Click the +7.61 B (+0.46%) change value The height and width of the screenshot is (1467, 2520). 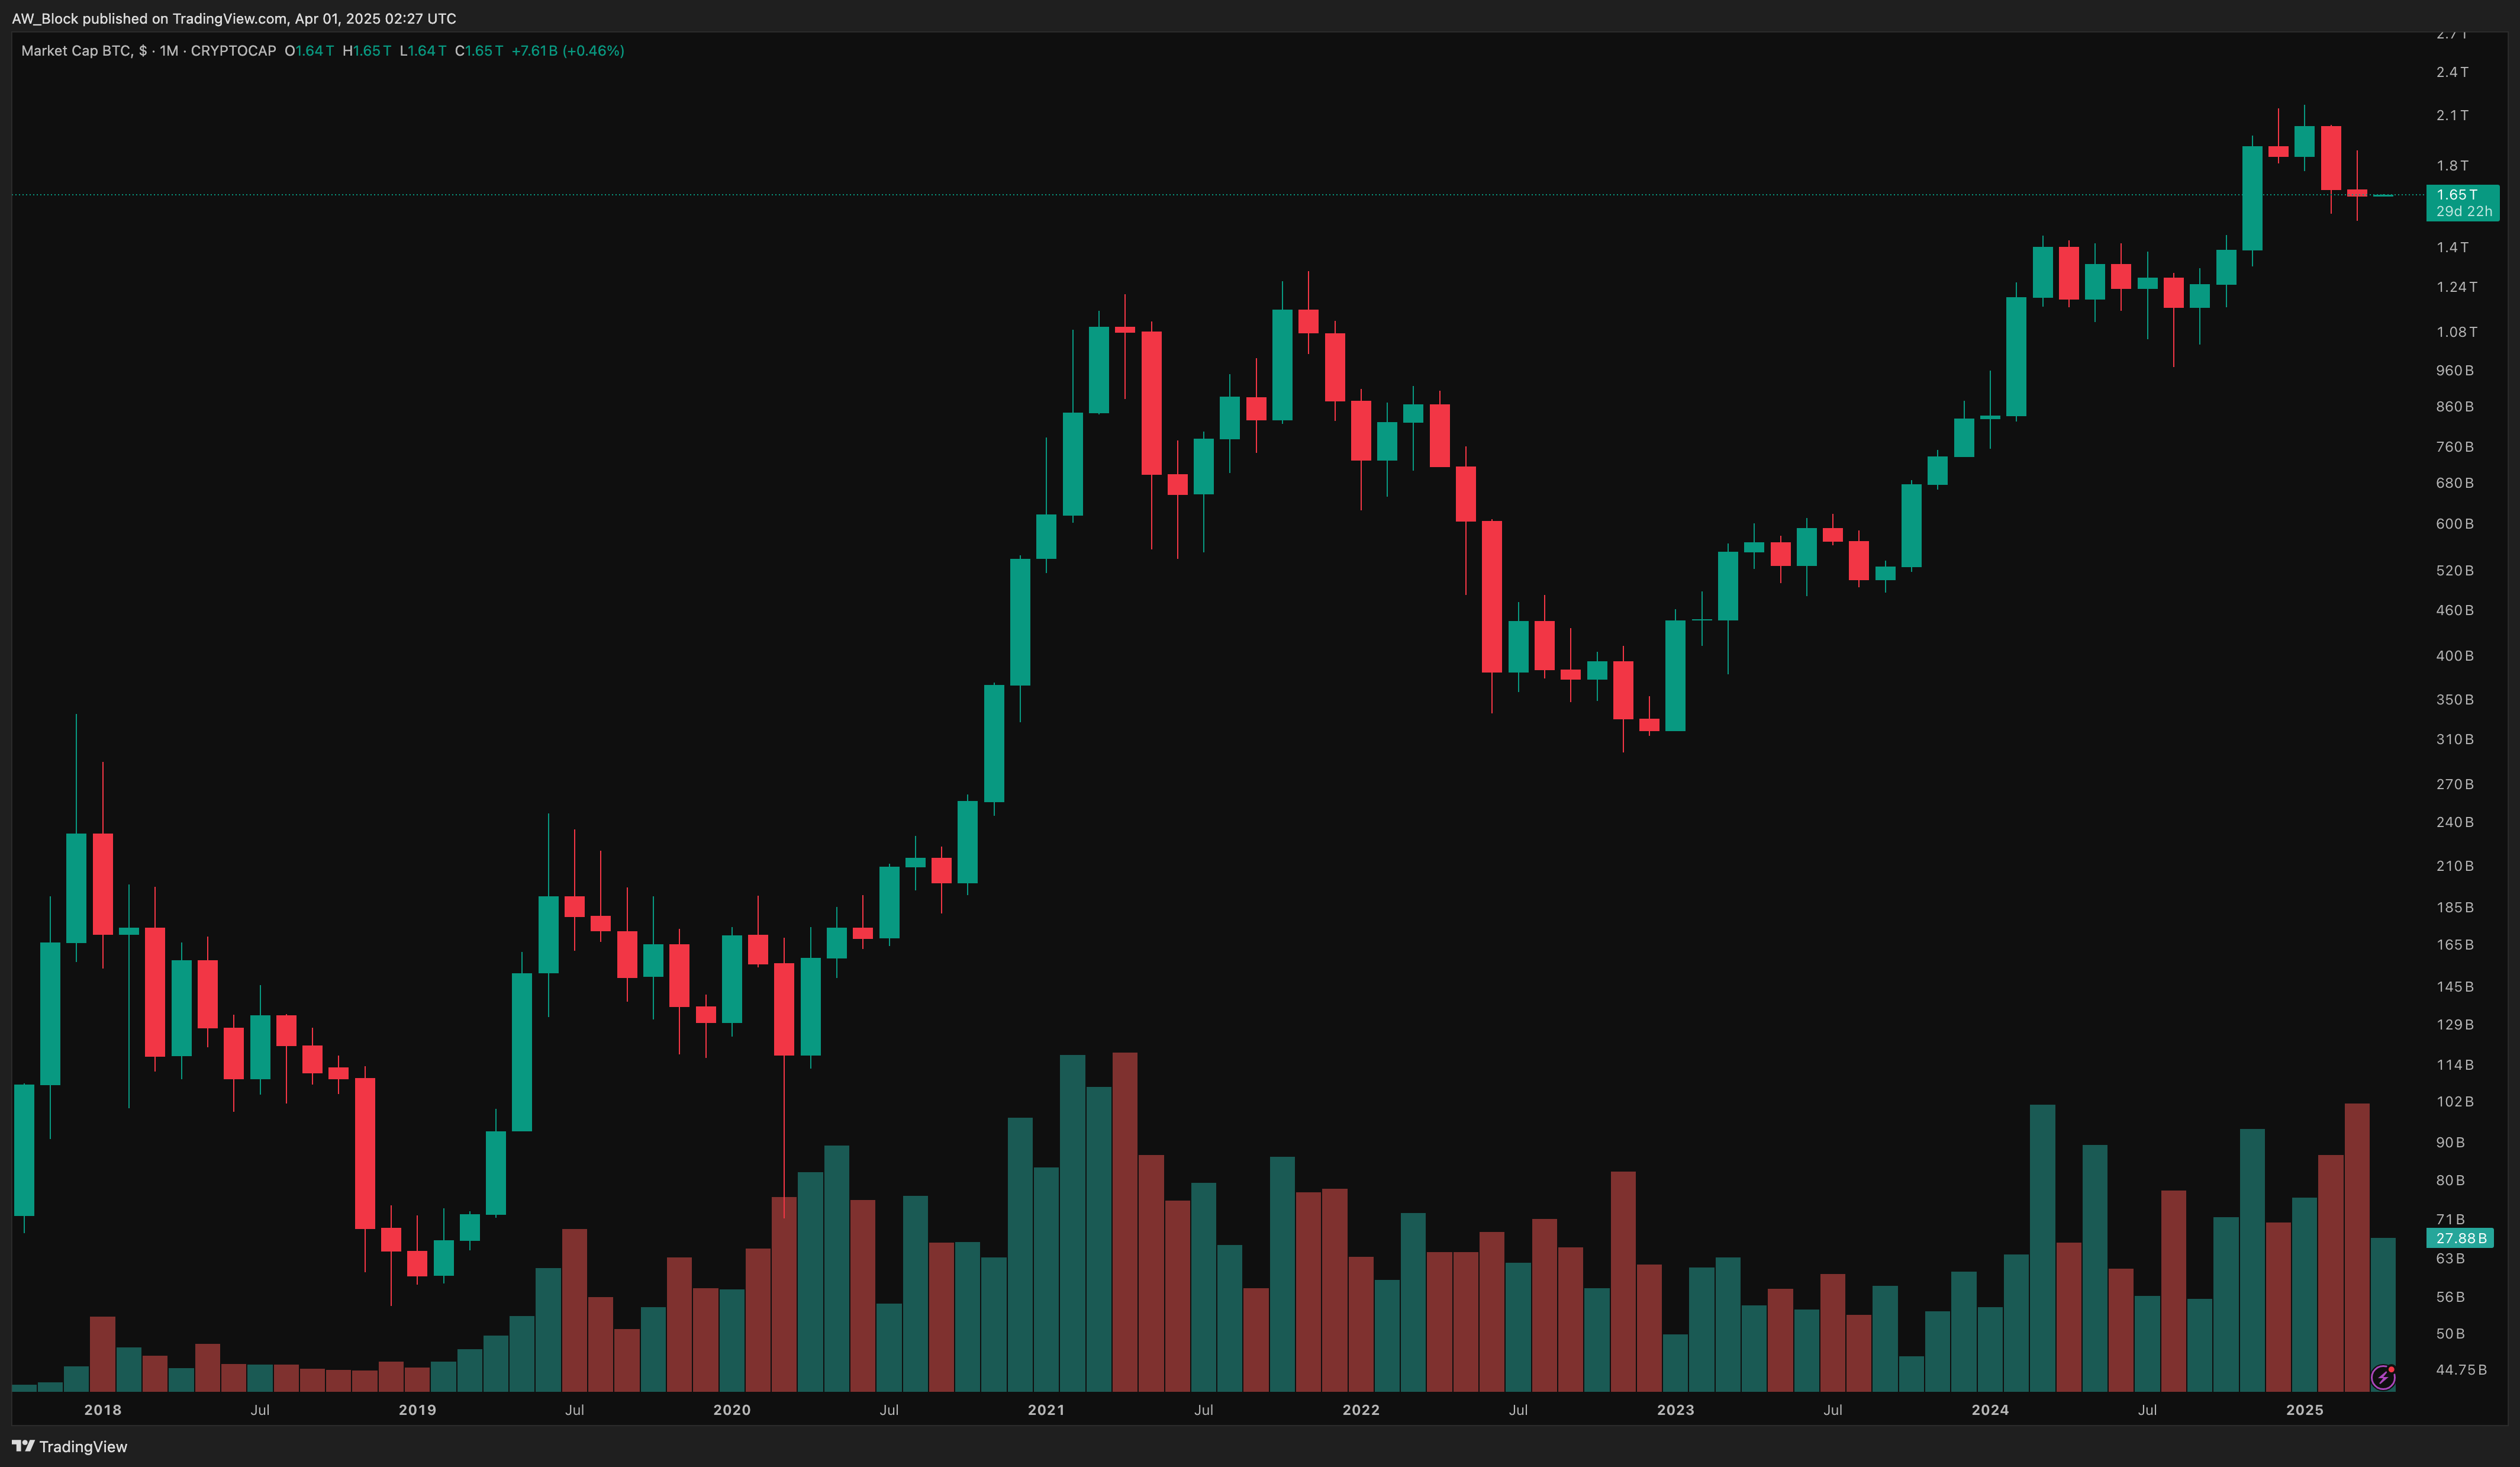point(567,50)
